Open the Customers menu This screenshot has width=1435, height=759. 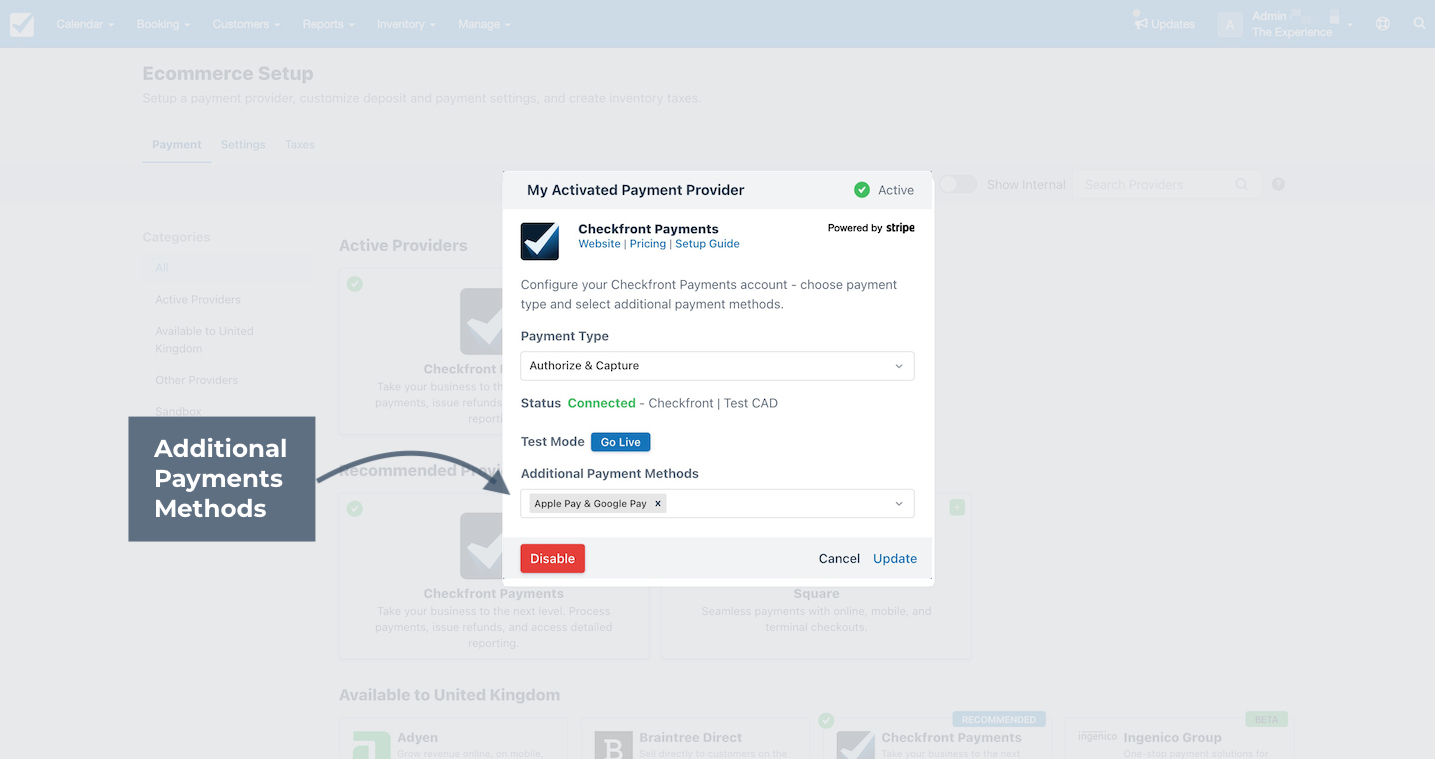pos(246,24)
